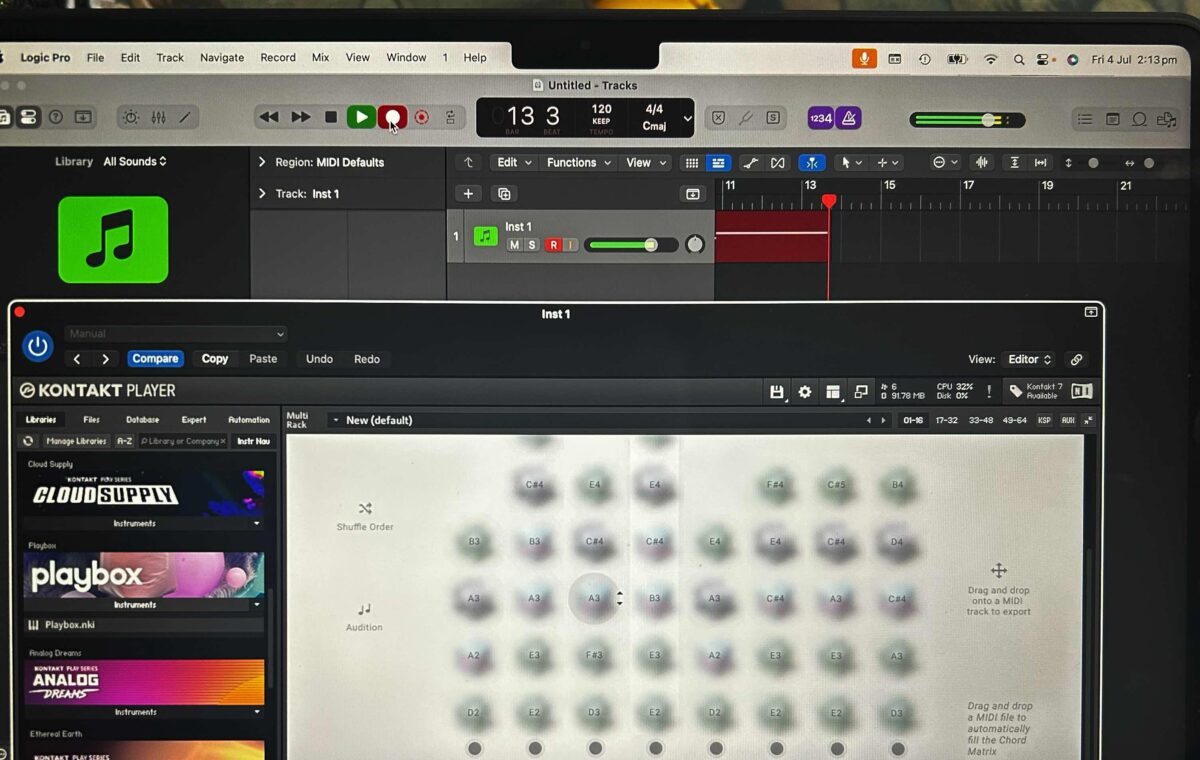Switch to Kontakt Database tab
1200x760 pixels.
(142, 420)
